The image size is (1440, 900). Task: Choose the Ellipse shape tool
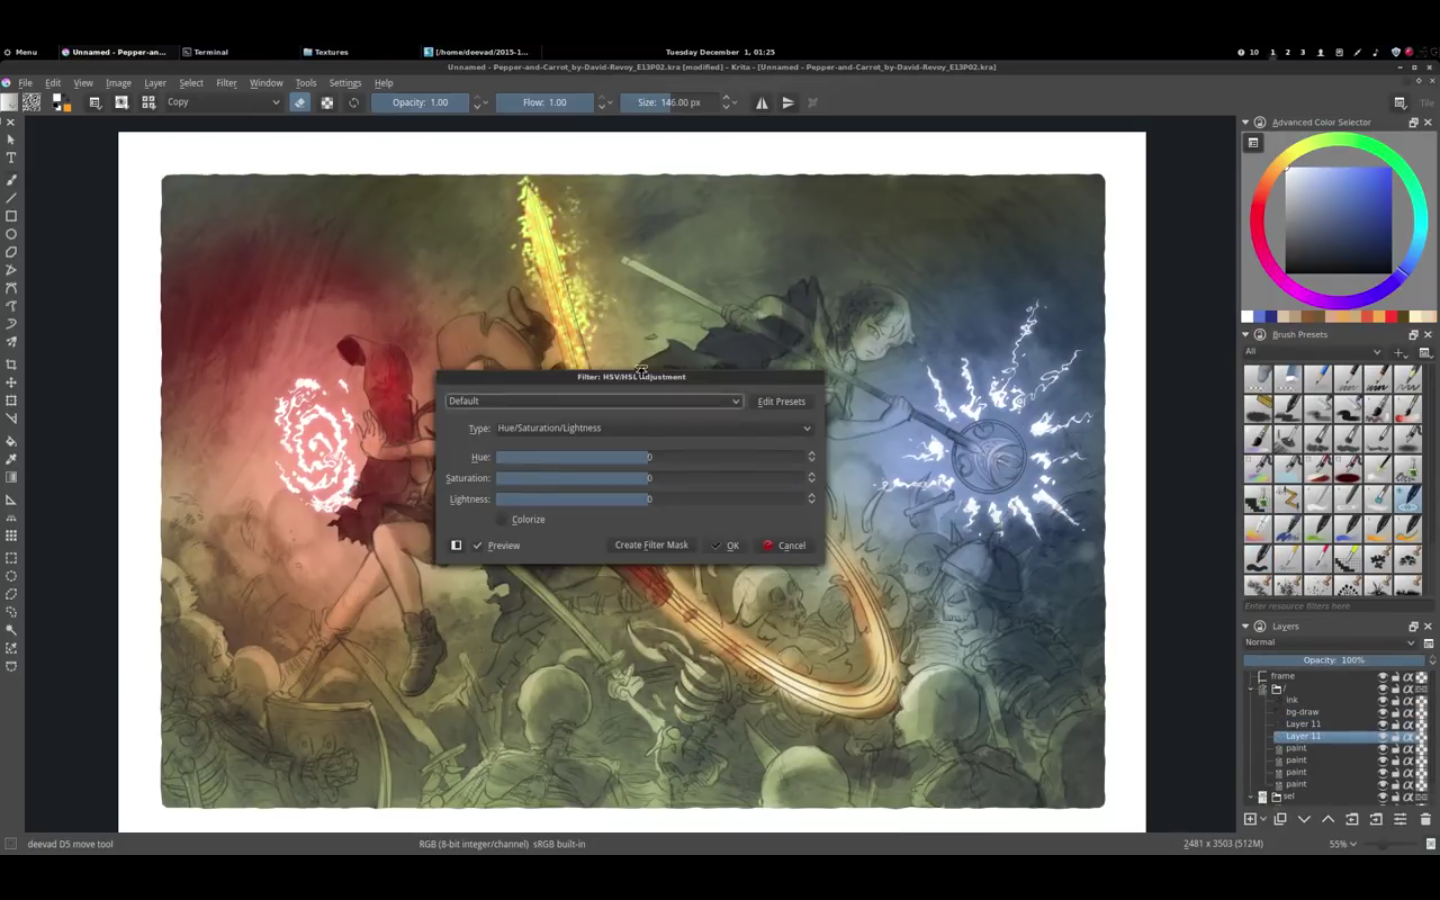[x=11, y=234]
